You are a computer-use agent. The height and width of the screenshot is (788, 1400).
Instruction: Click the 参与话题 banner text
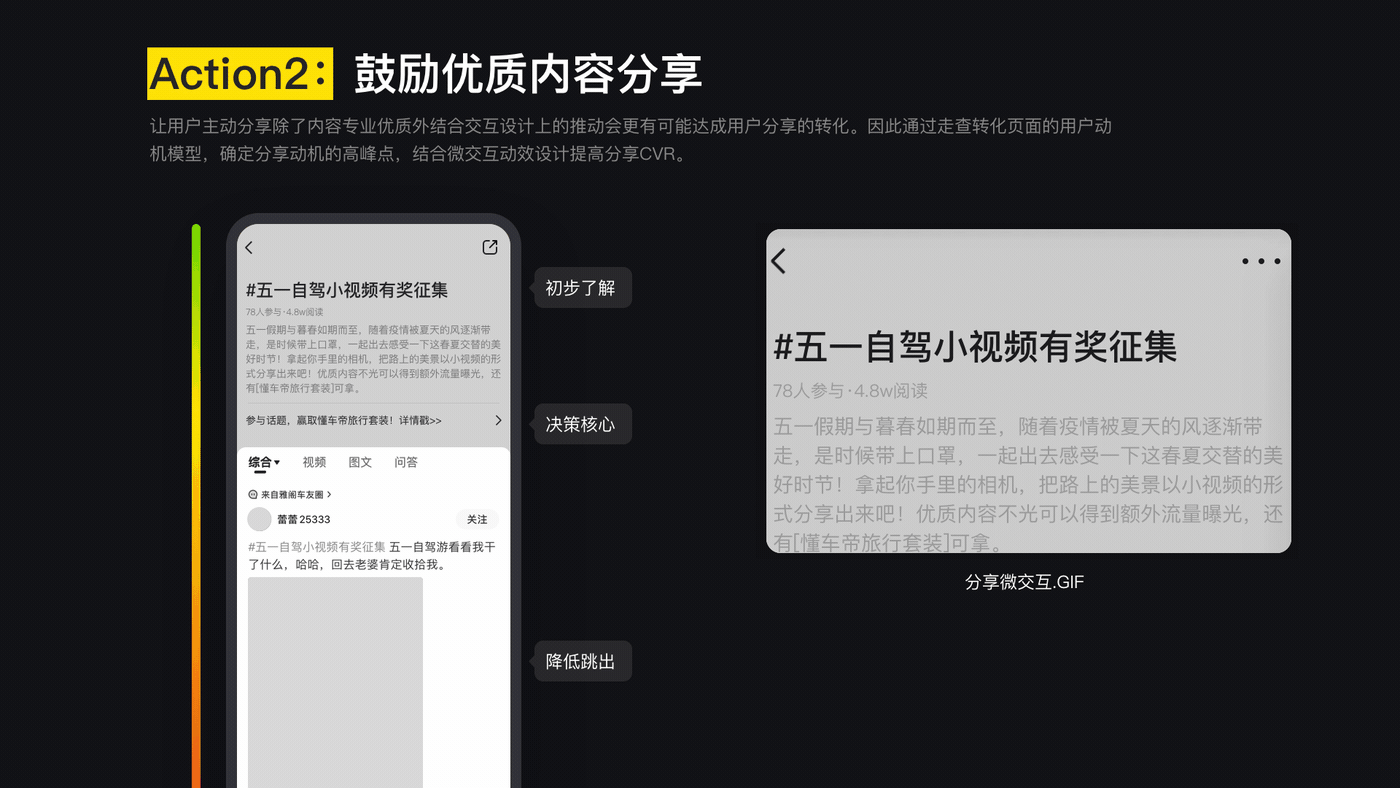click(x=344, y=421)
